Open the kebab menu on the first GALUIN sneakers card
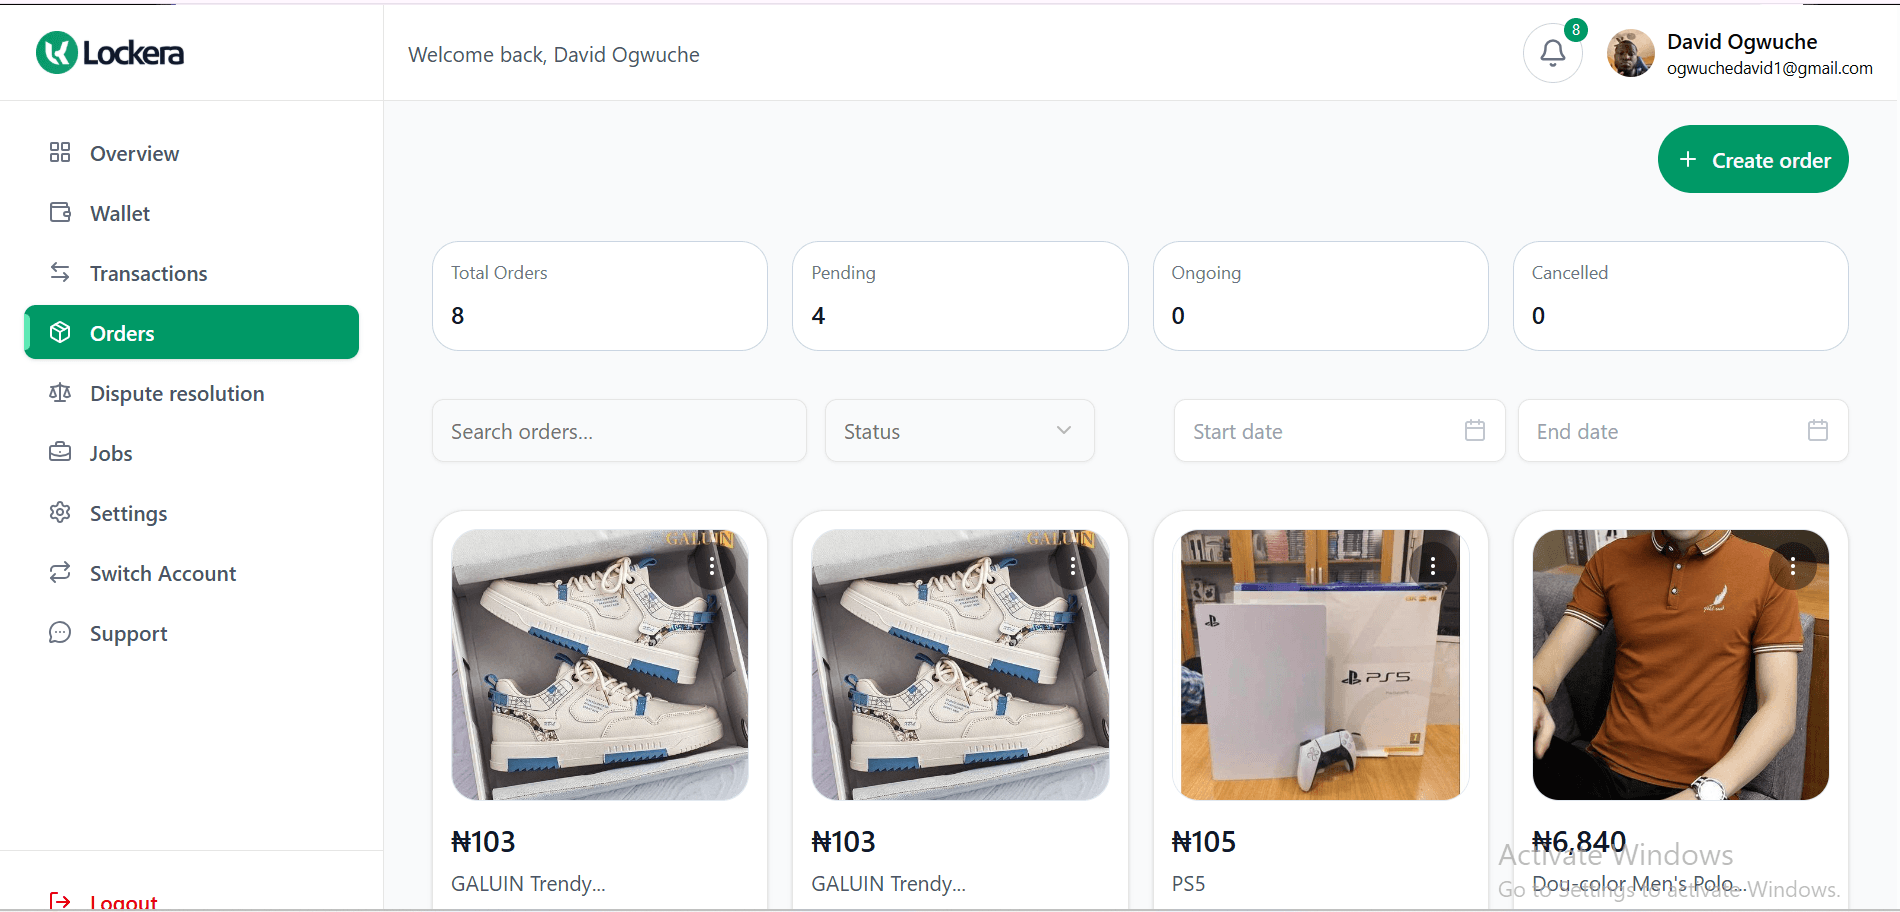1900x912 pixels. 712,565
